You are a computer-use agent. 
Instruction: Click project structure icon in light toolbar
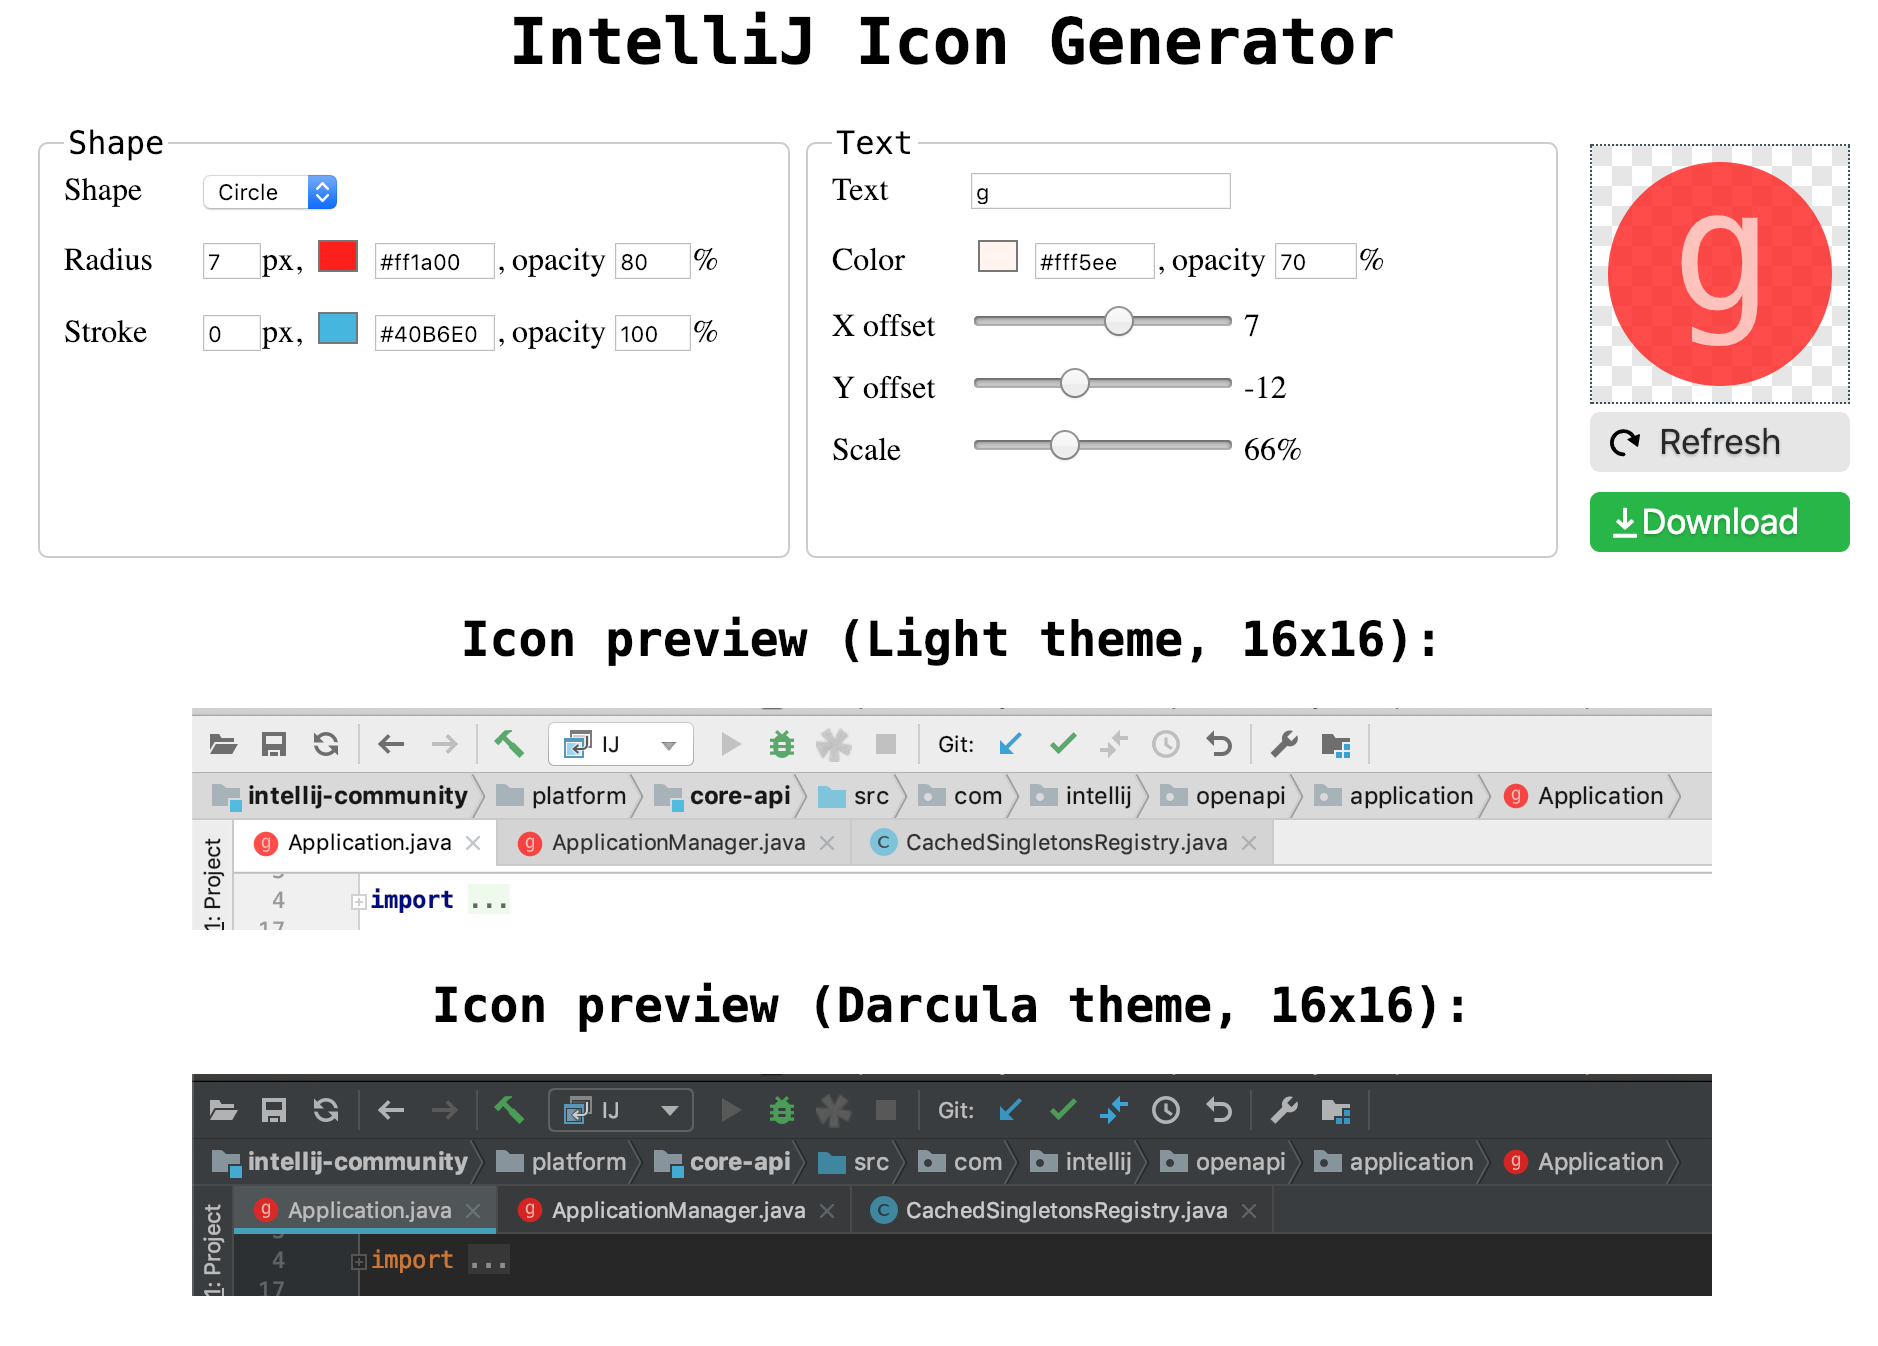pos(1336,744)
